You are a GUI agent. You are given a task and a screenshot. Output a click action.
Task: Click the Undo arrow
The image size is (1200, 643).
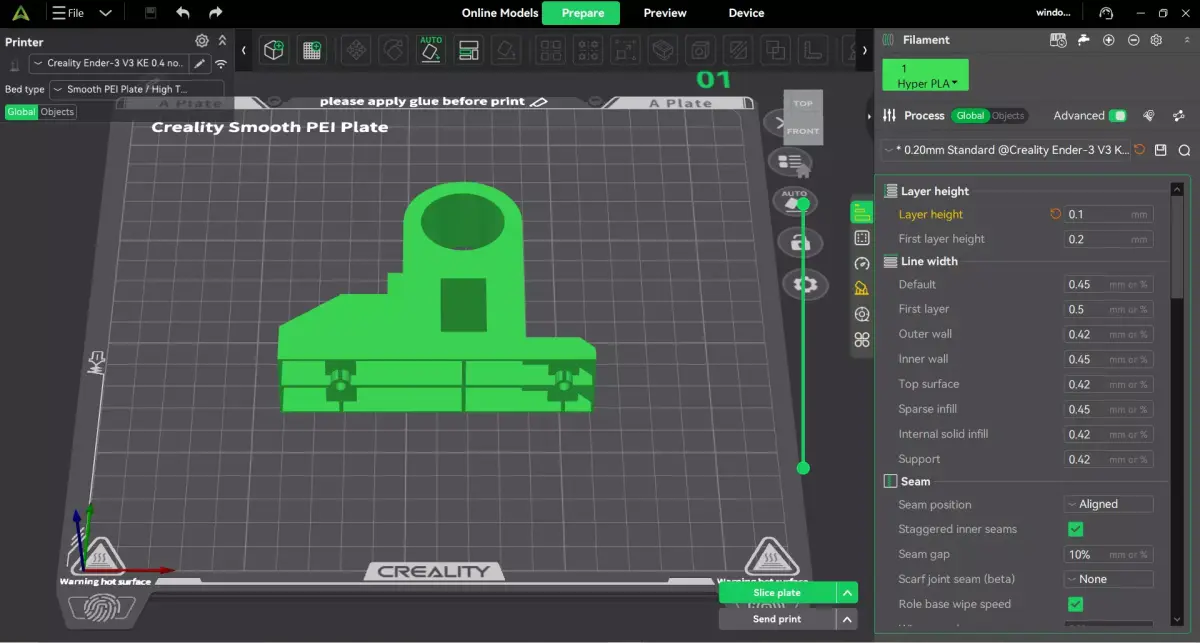pos(182,13)
